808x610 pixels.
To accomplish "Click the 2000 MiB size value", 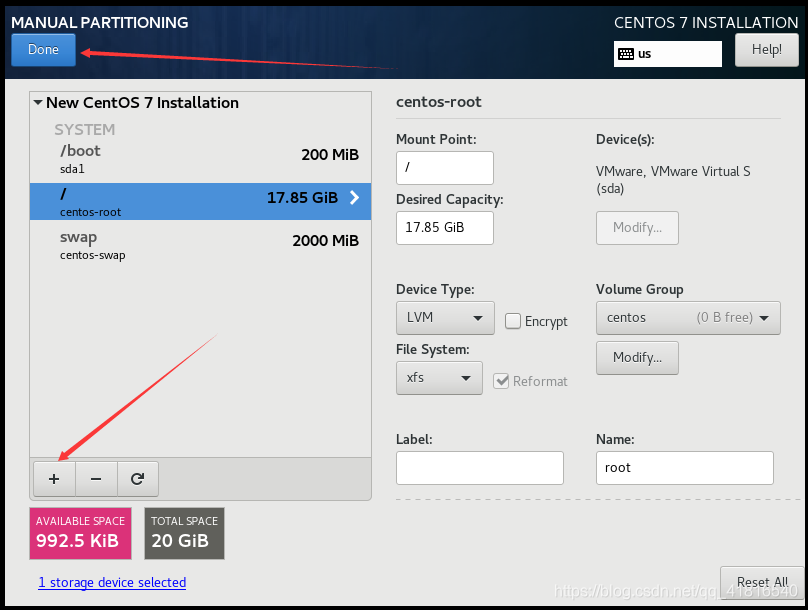I will click(x=325, y=241).
